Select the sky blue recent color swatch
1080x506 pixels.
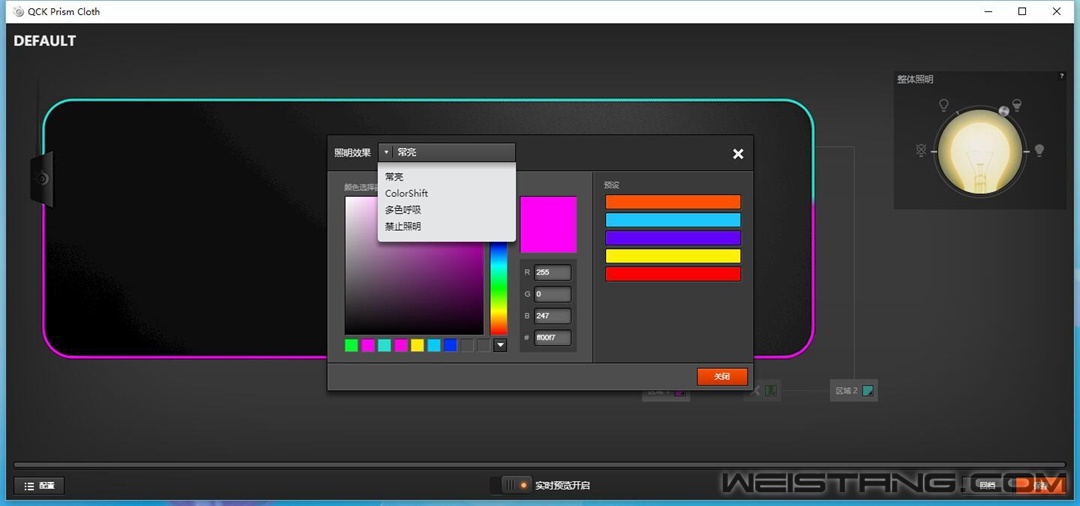point(434,346)
